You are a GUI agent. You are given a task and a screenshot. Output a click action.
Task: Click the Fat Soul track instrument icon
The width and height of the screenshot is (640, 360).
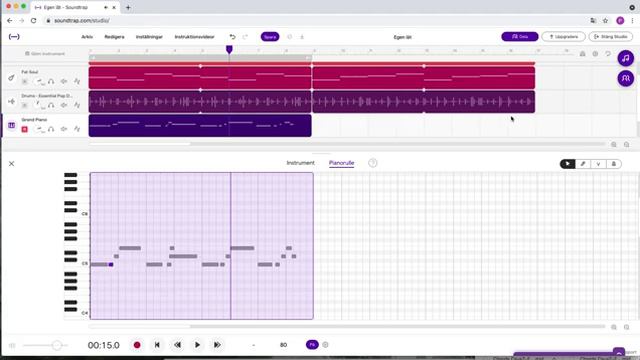[11, 78]
